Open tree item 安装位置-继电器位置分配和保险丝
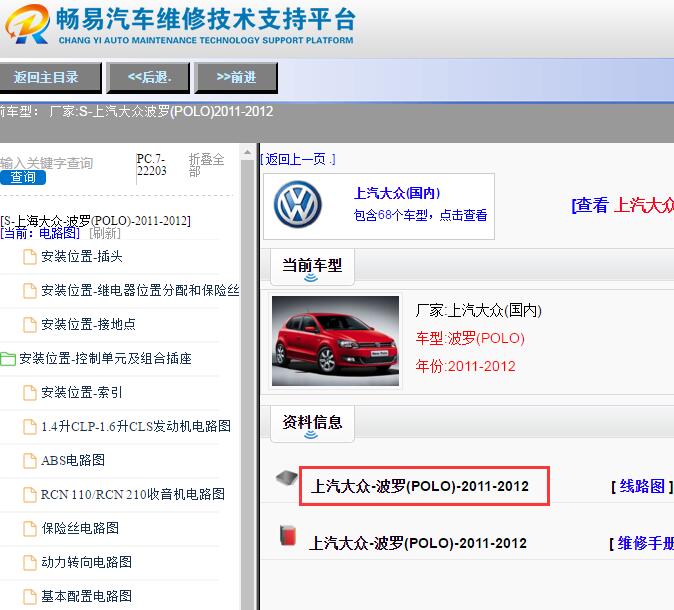Viewport: 674px width, 610px height. [140, 291]
